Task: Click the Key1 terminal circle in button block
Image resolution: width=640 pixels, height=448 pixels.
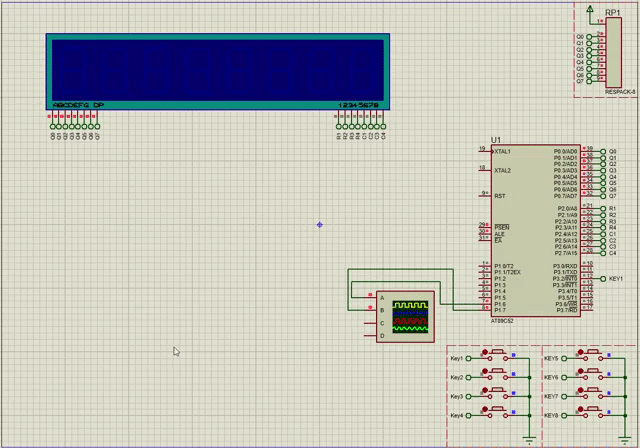Action: 469,359
